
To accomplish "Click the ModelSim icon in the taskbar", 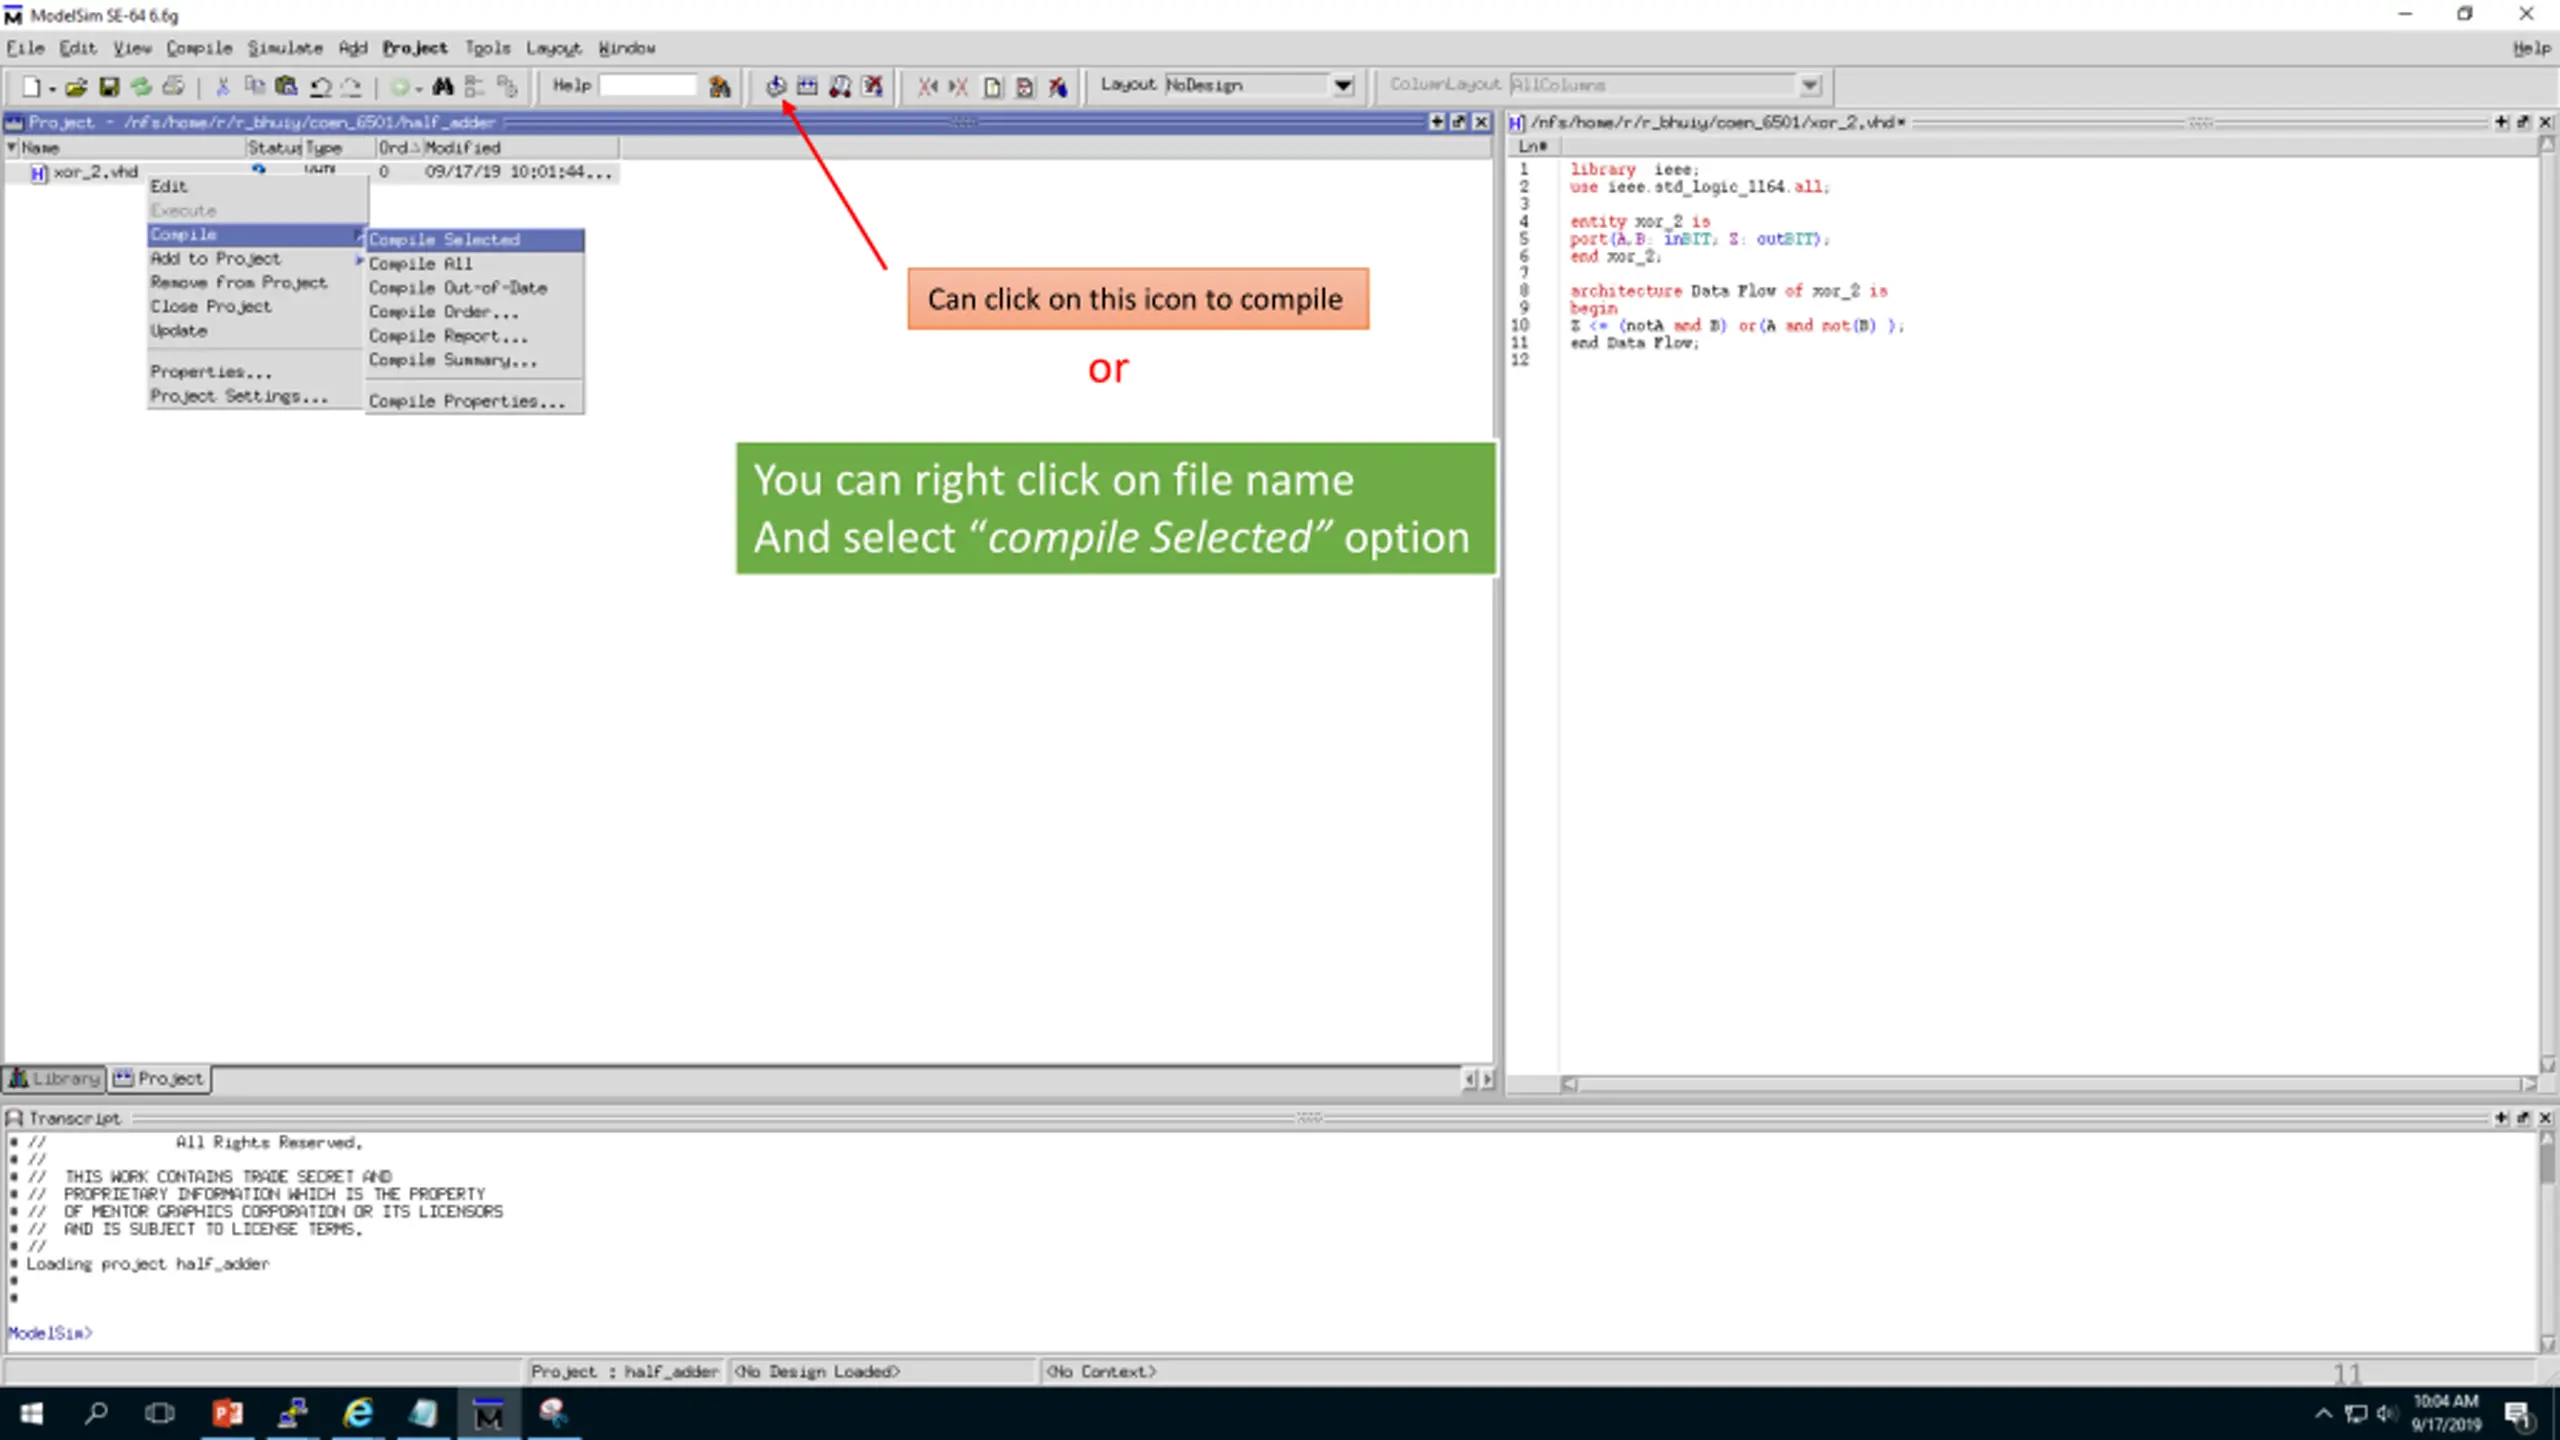I will 489,1414.
